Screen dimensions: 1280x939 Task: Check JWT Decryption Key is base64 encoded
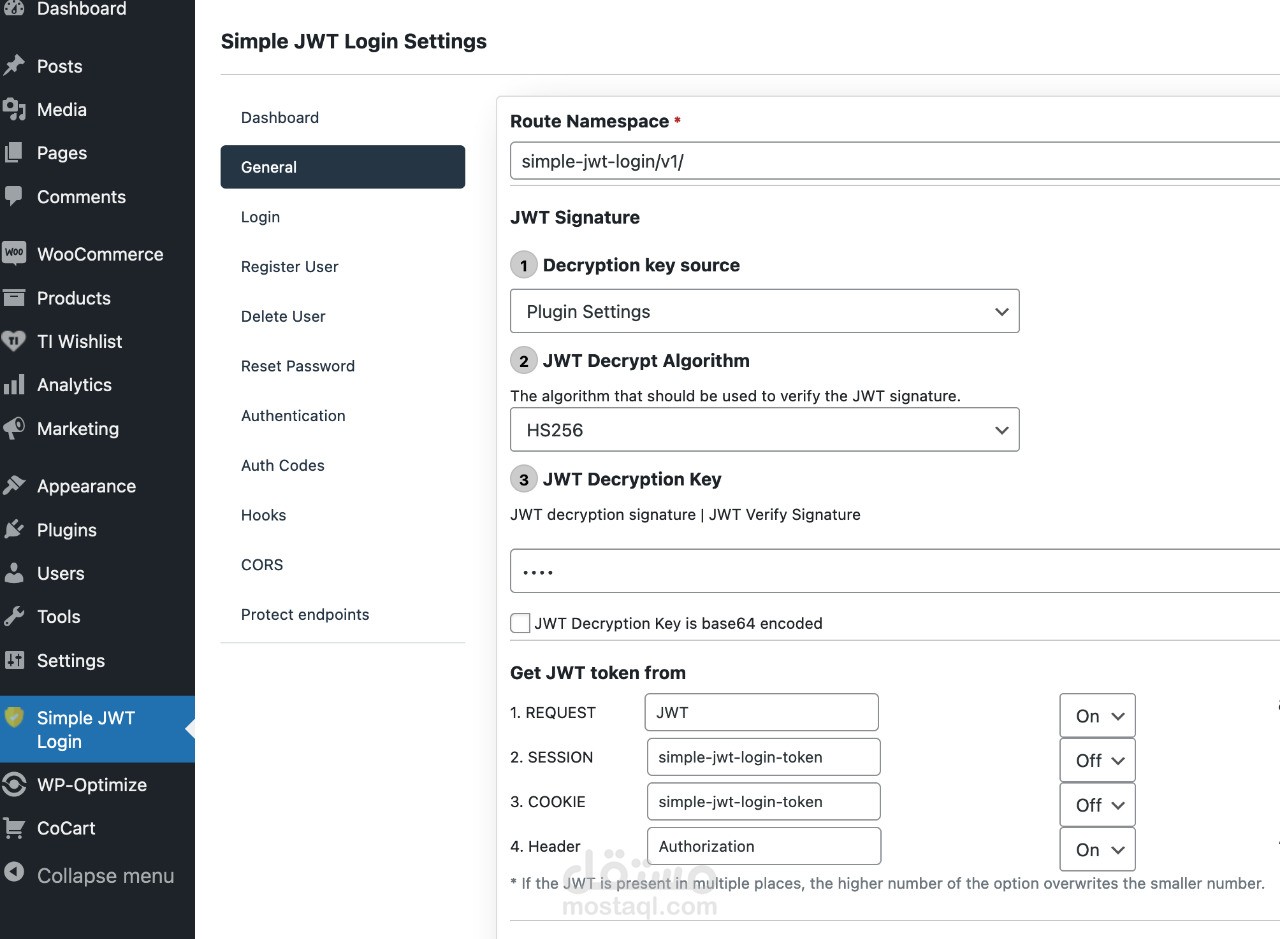520,622
